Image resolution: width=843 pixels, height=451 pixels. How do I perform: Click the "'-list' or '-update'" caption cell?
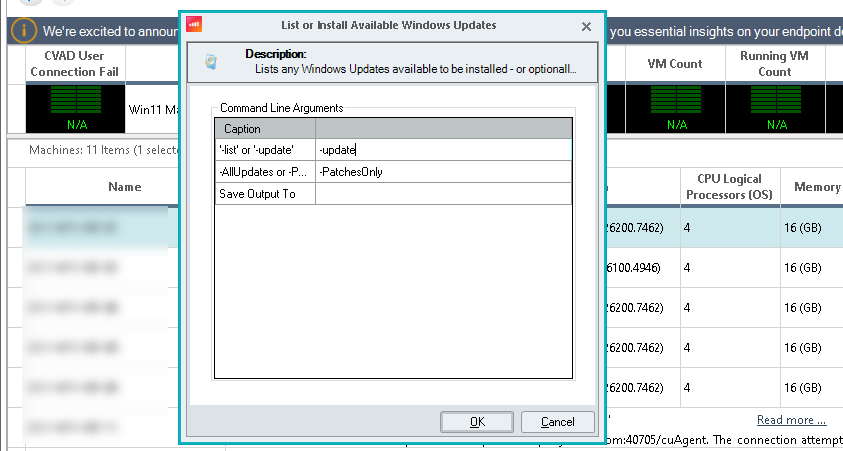[264, 150]
